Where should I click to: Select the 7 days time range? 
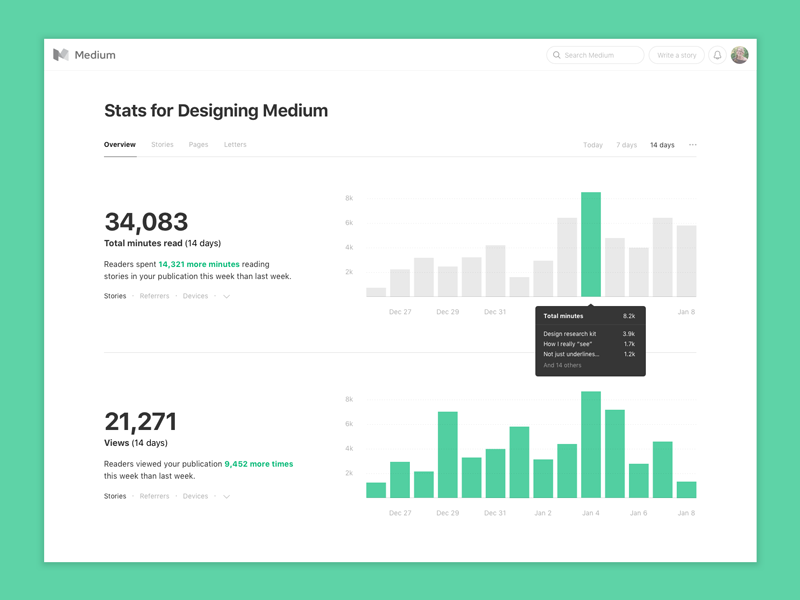pos(627,145)
